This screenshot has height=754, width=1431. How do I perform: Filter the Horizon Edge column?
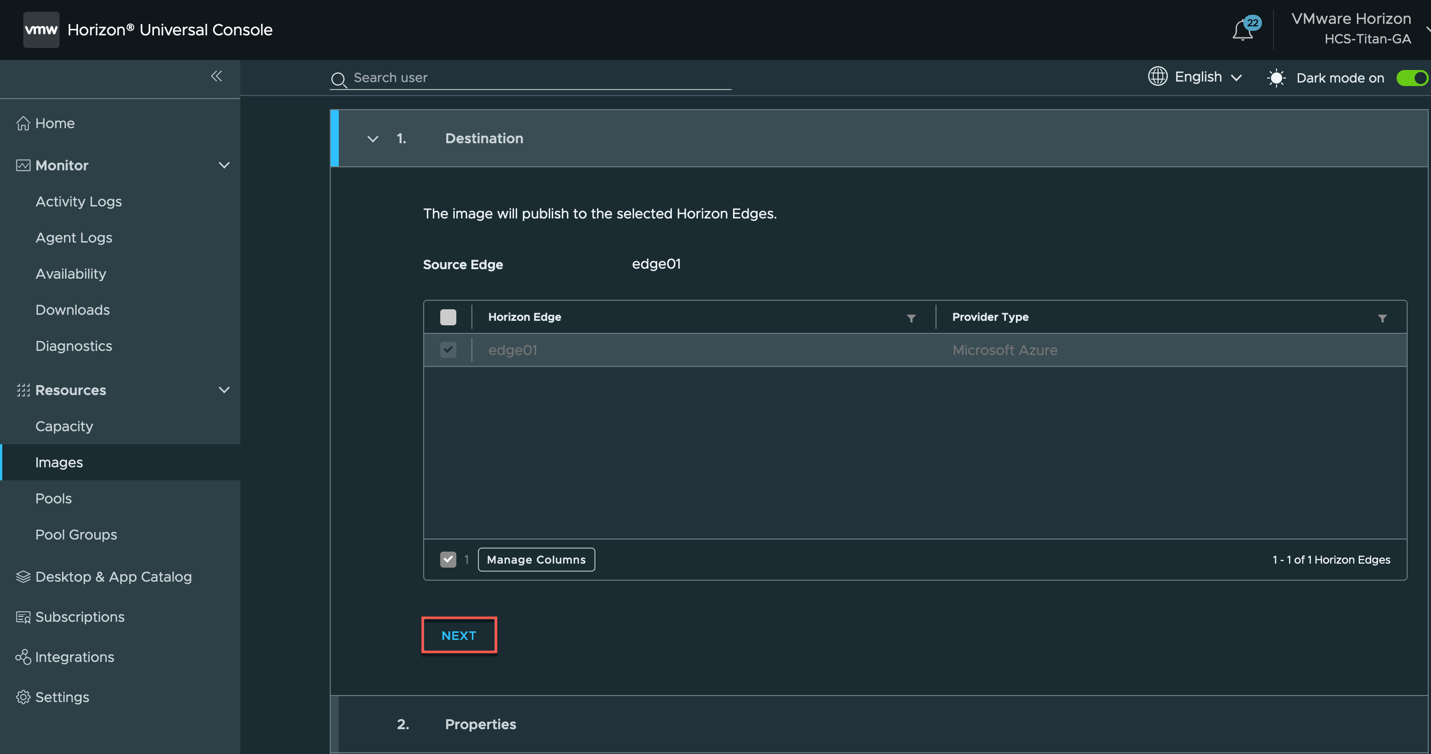click(x=911, y=318)
